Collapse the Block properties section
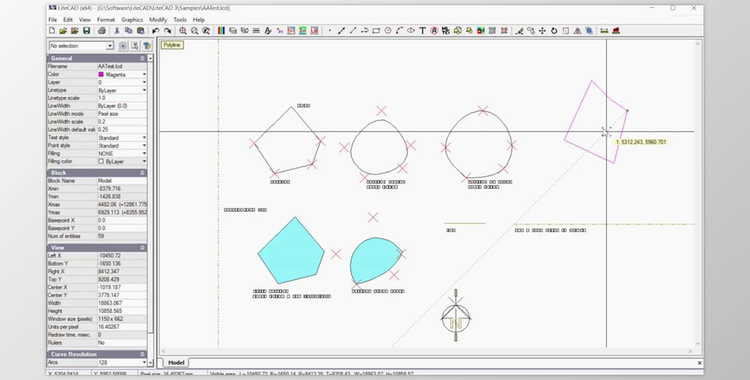 pos(142,173)
